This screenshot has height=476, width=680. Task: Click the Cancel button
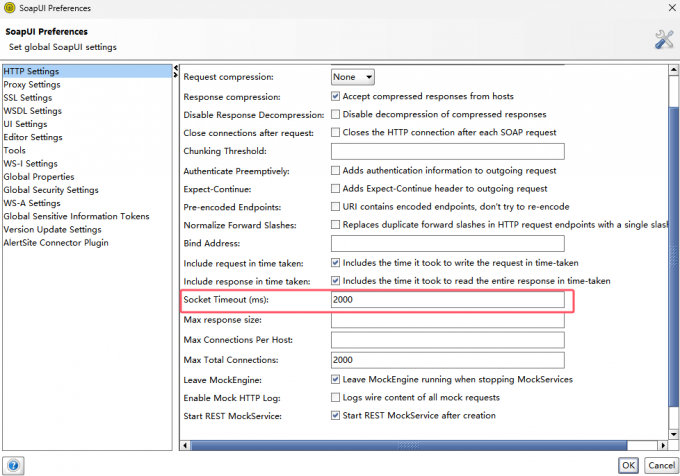661,466
